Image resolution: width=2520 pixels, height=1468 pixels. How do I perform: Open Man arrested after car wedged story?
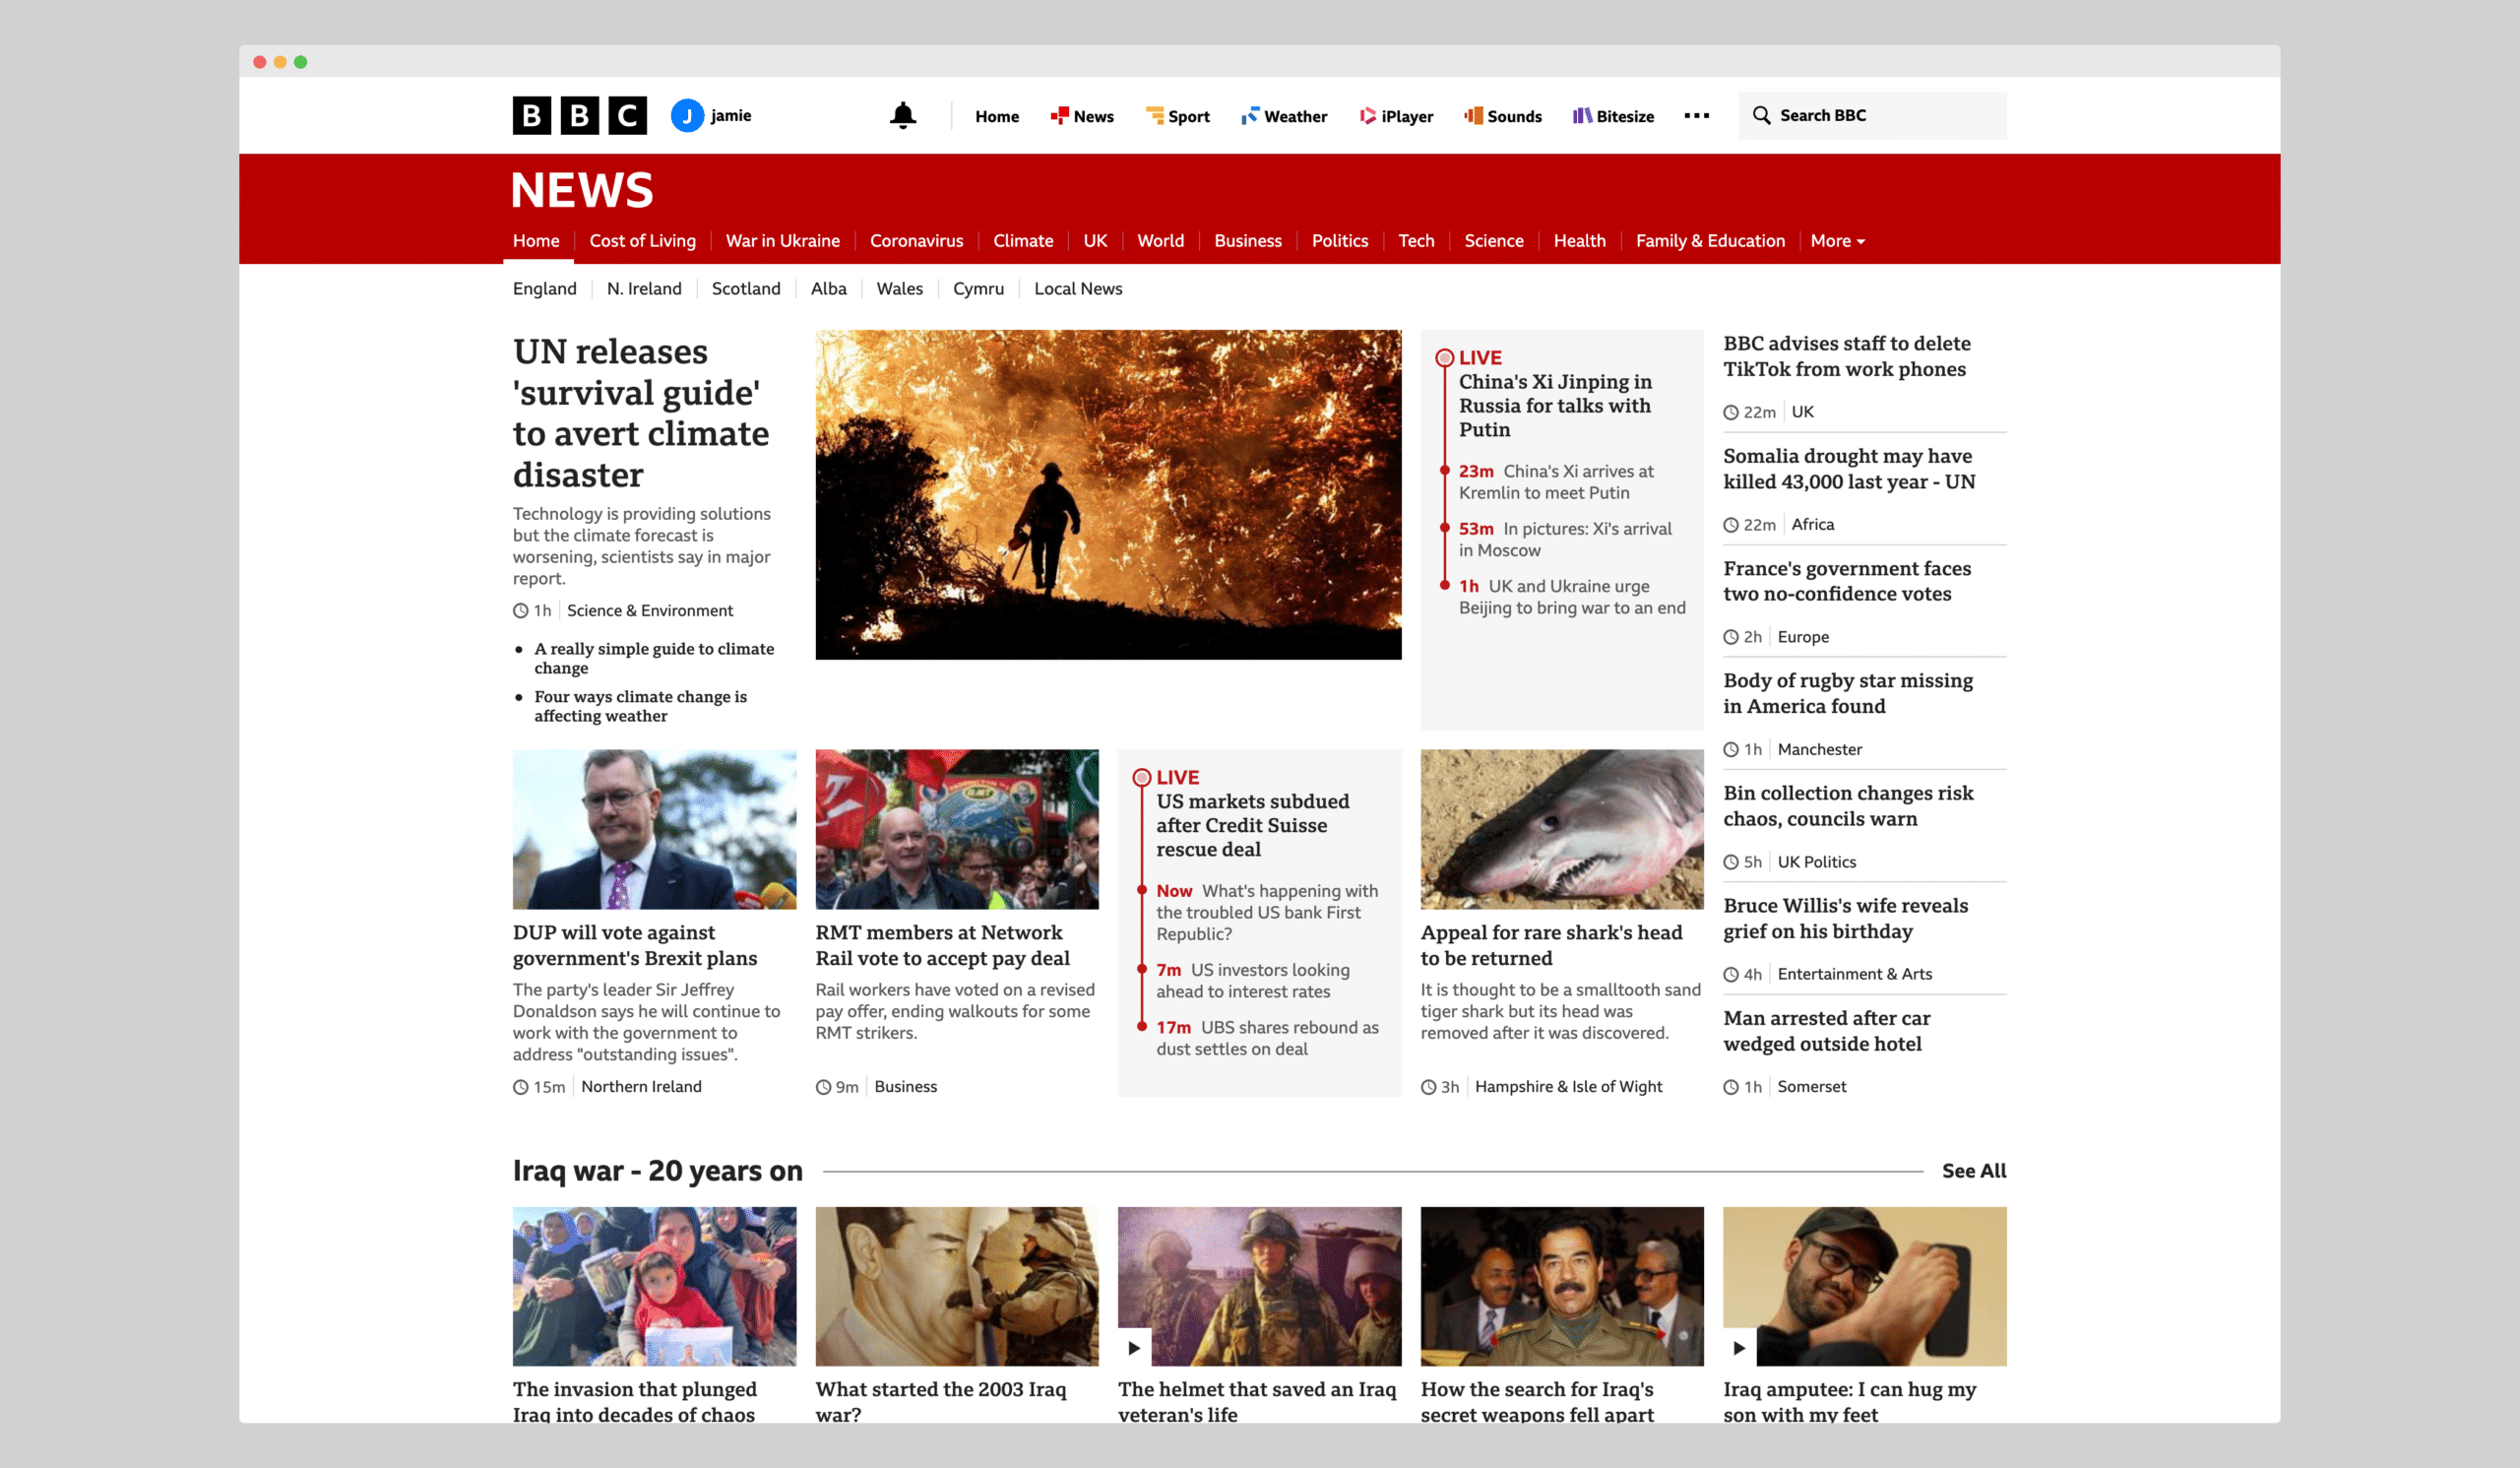coord(1825,1031)
